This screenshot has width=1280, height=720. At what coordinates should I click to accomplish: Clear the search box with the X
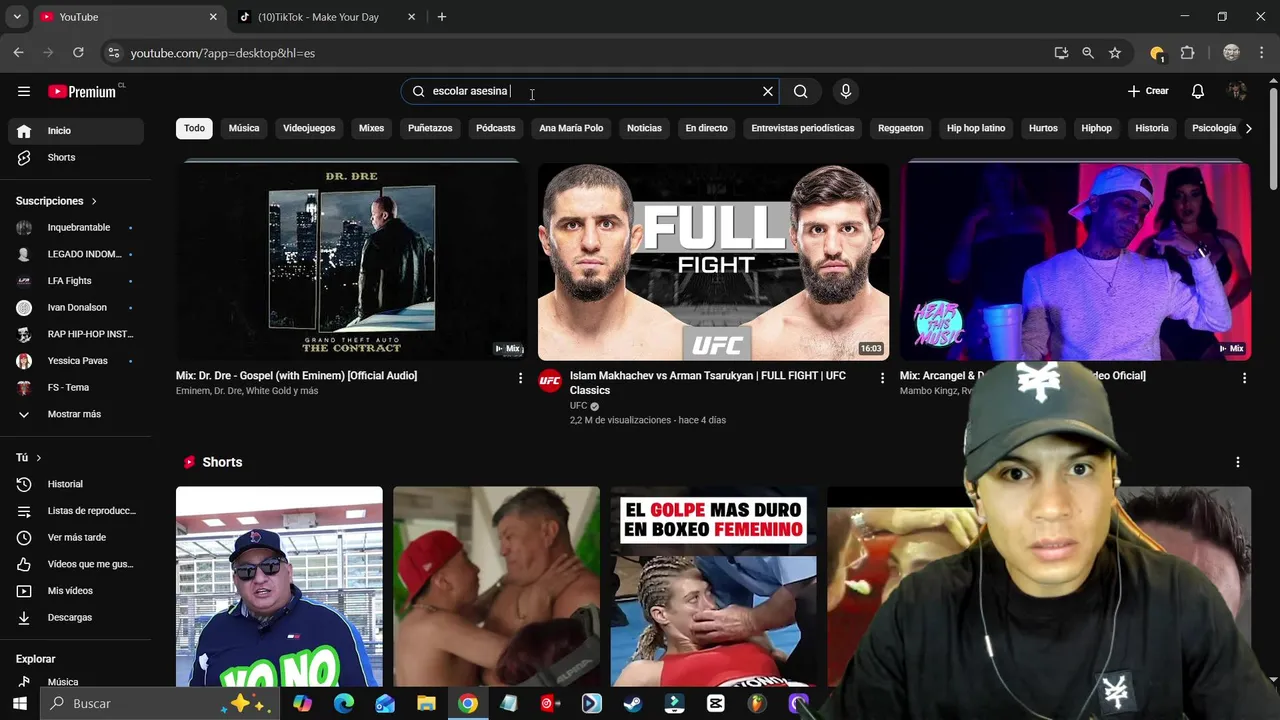coord(768,91)
